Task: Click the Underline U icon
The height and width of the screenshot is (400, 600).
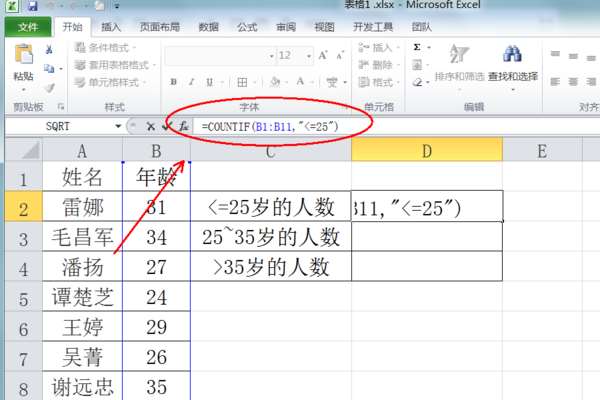Action: [x=209, y=82]
